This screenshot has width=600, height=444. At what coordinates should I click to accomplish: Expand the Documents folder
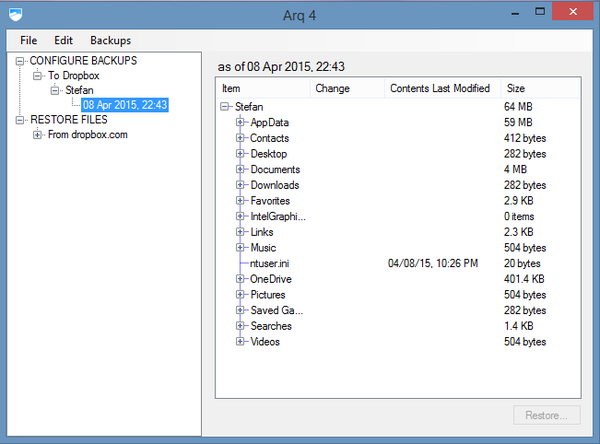240,169
